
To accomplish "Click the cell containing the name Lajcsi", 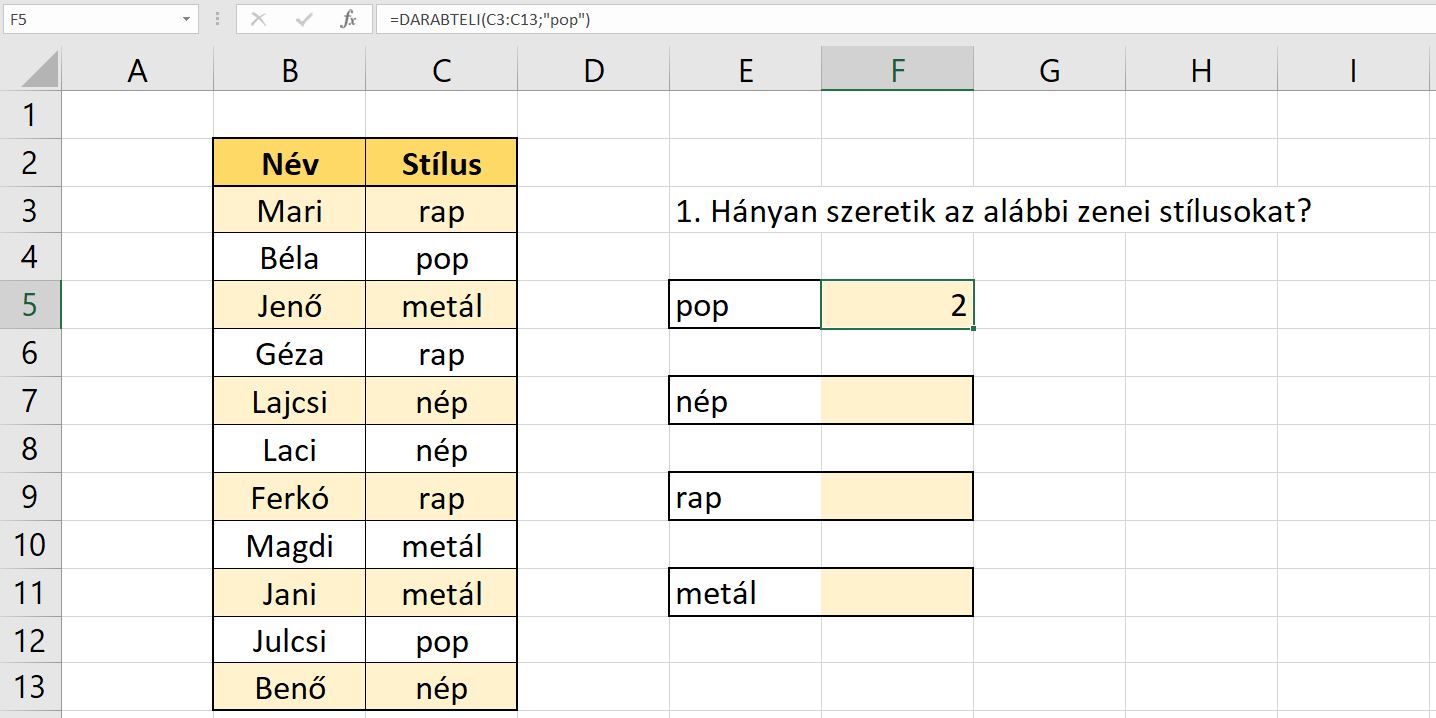I will [x=289, y=401].
